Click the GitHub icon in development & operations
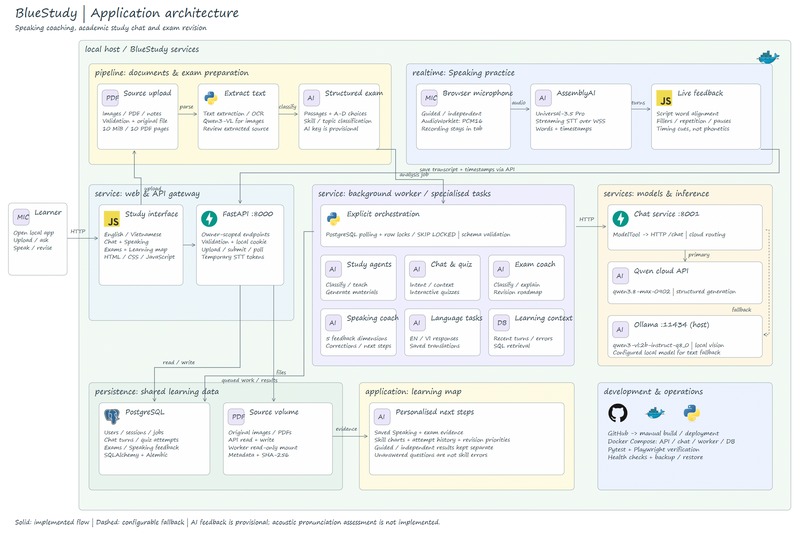Image resolution: width=806 pixels, height=537 pixels. point(618,413)
